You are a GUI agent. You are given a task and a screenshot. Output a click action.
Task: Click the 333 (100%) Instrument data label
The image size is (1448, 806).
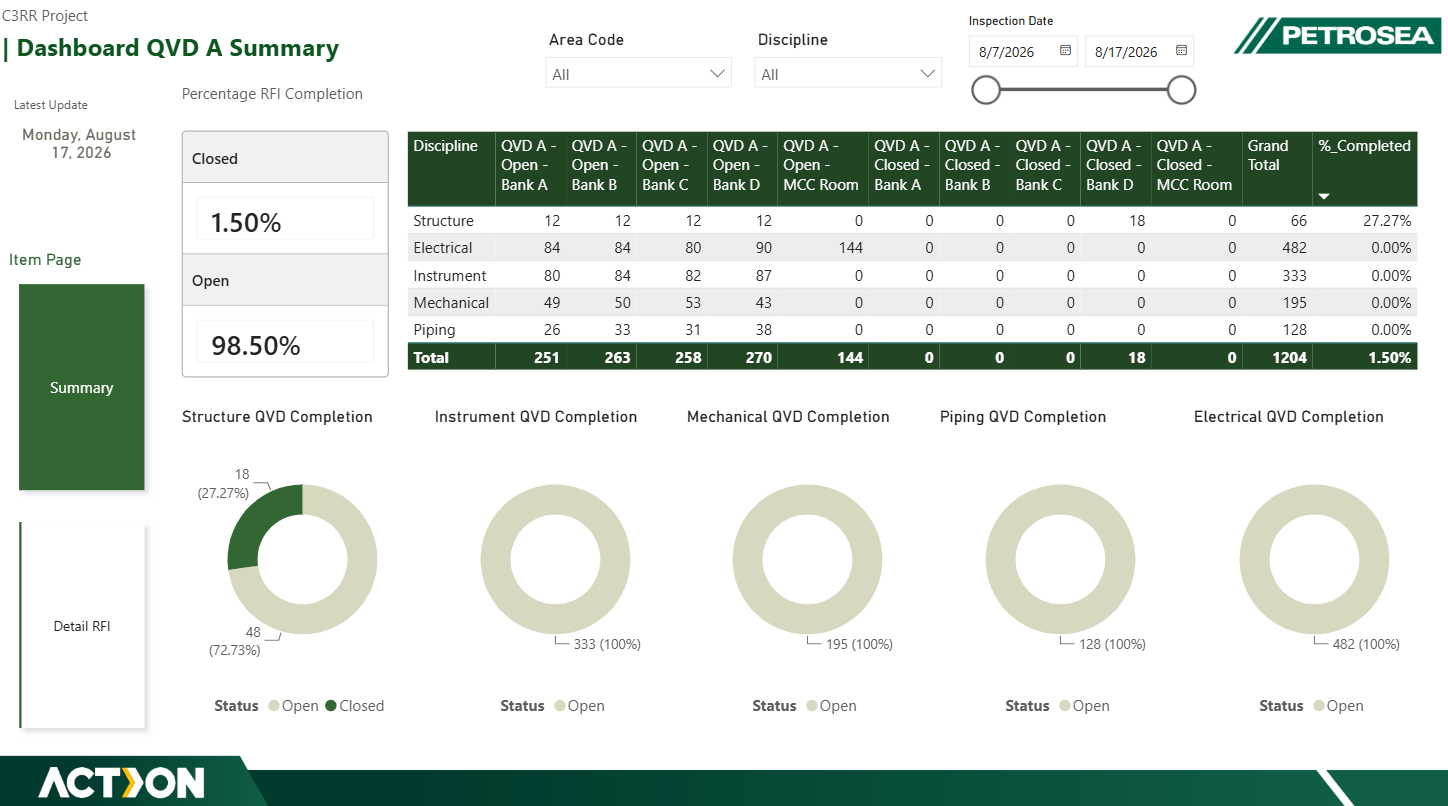[x=607, y=644]
